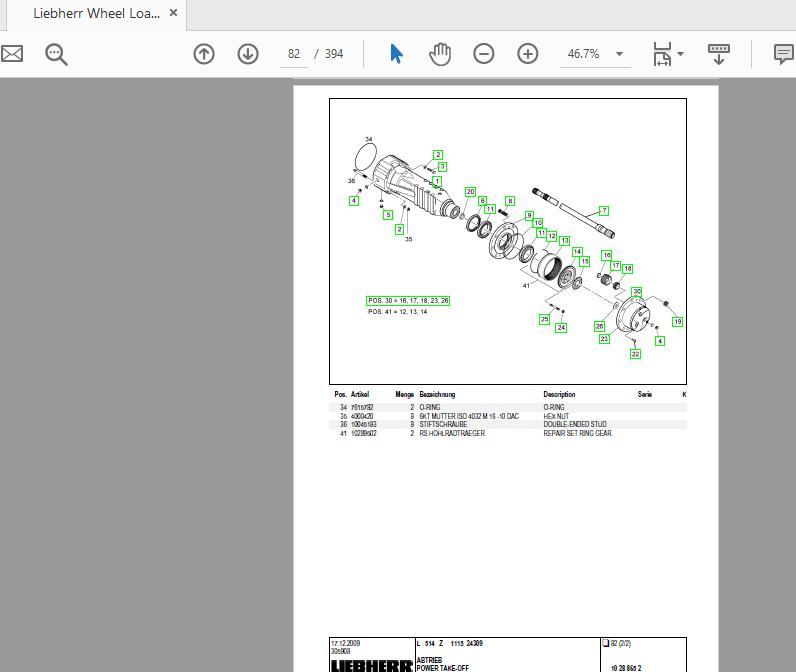Viewport: 796px width, 672px height.
Task: Open the comment speech bubble tool
Action: pyautogui.click(x=784, y=54)
